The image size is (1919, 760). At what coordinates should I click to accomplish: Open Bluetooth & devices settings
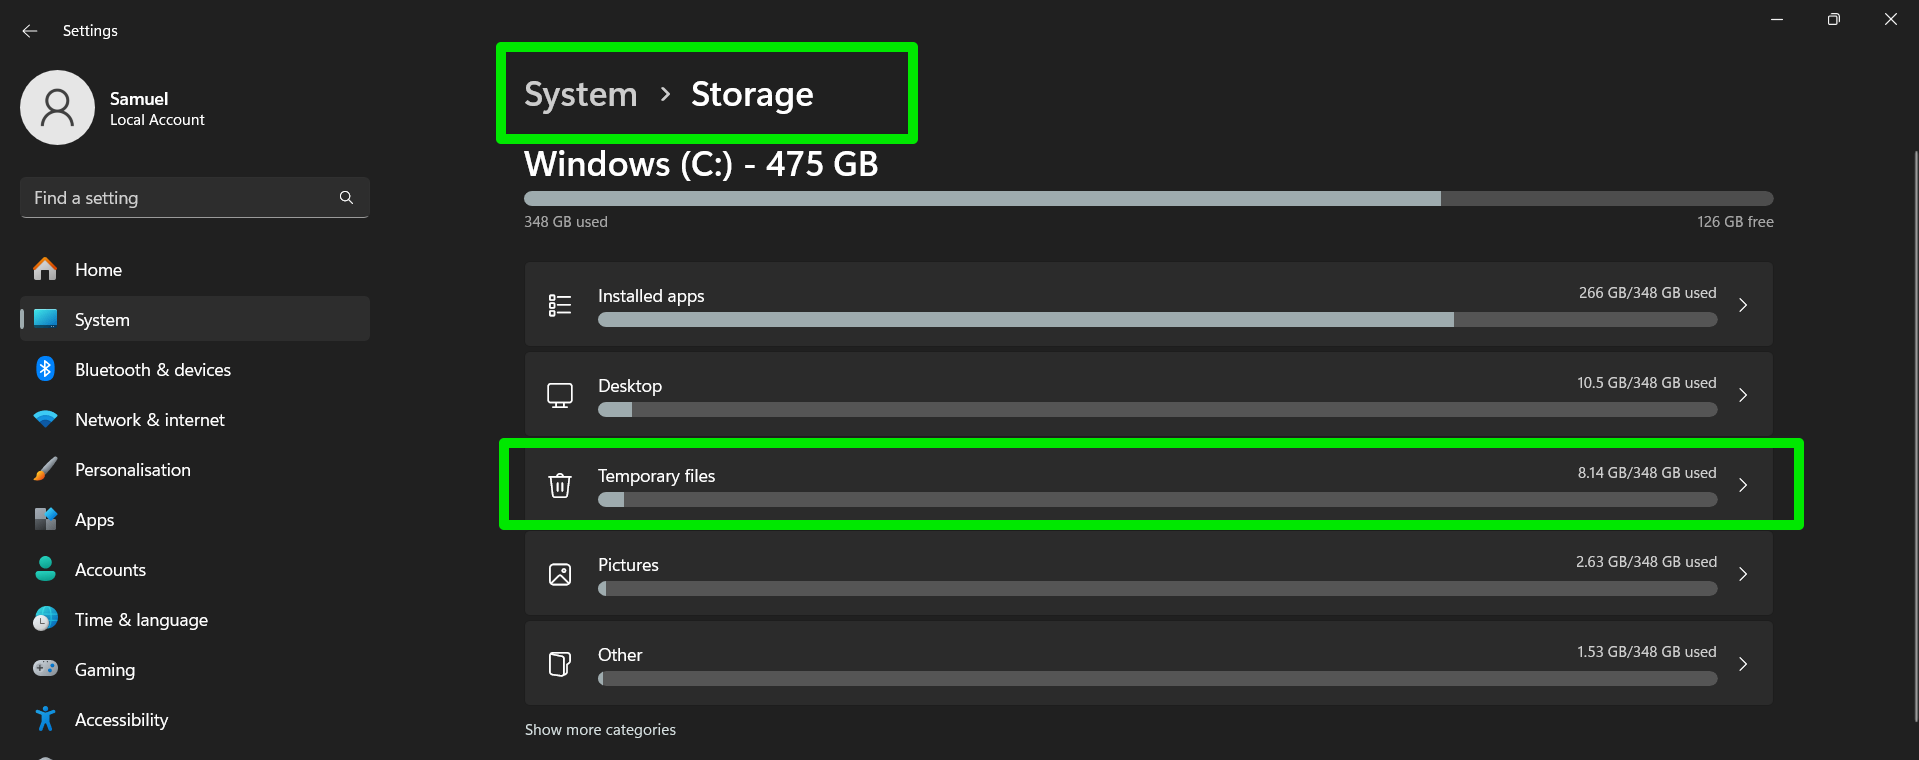[152, 370]
